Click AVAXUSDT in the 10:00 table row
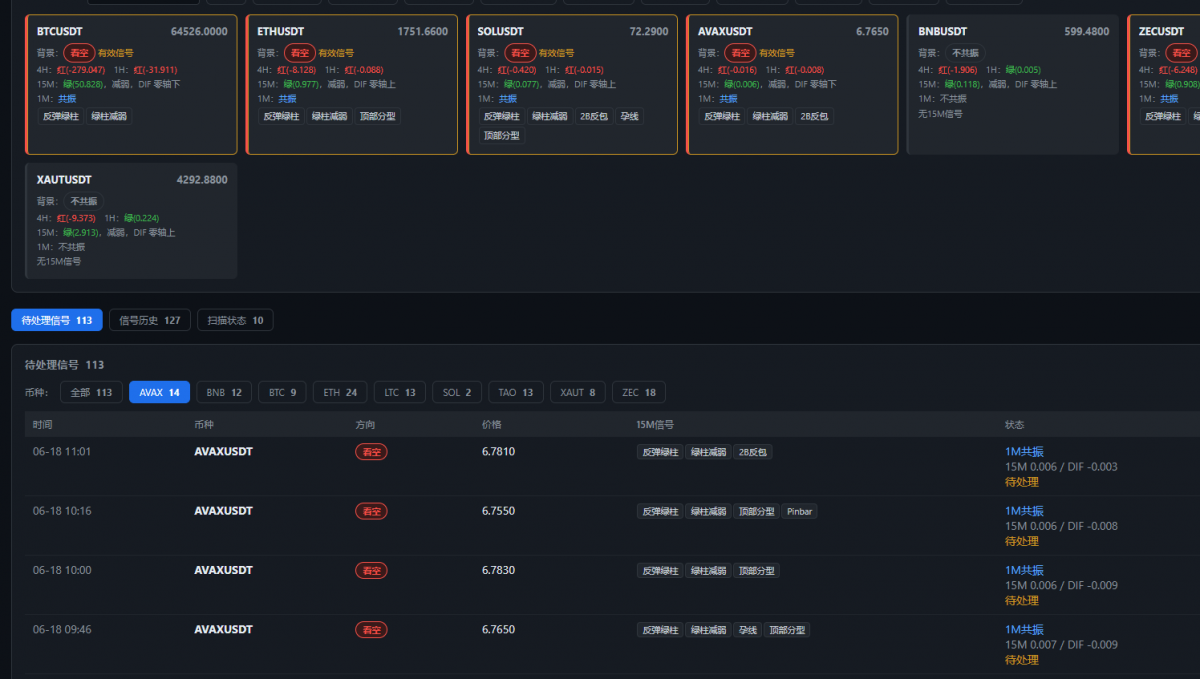This screenshot has height=679, width=1200. pos(223,570)
